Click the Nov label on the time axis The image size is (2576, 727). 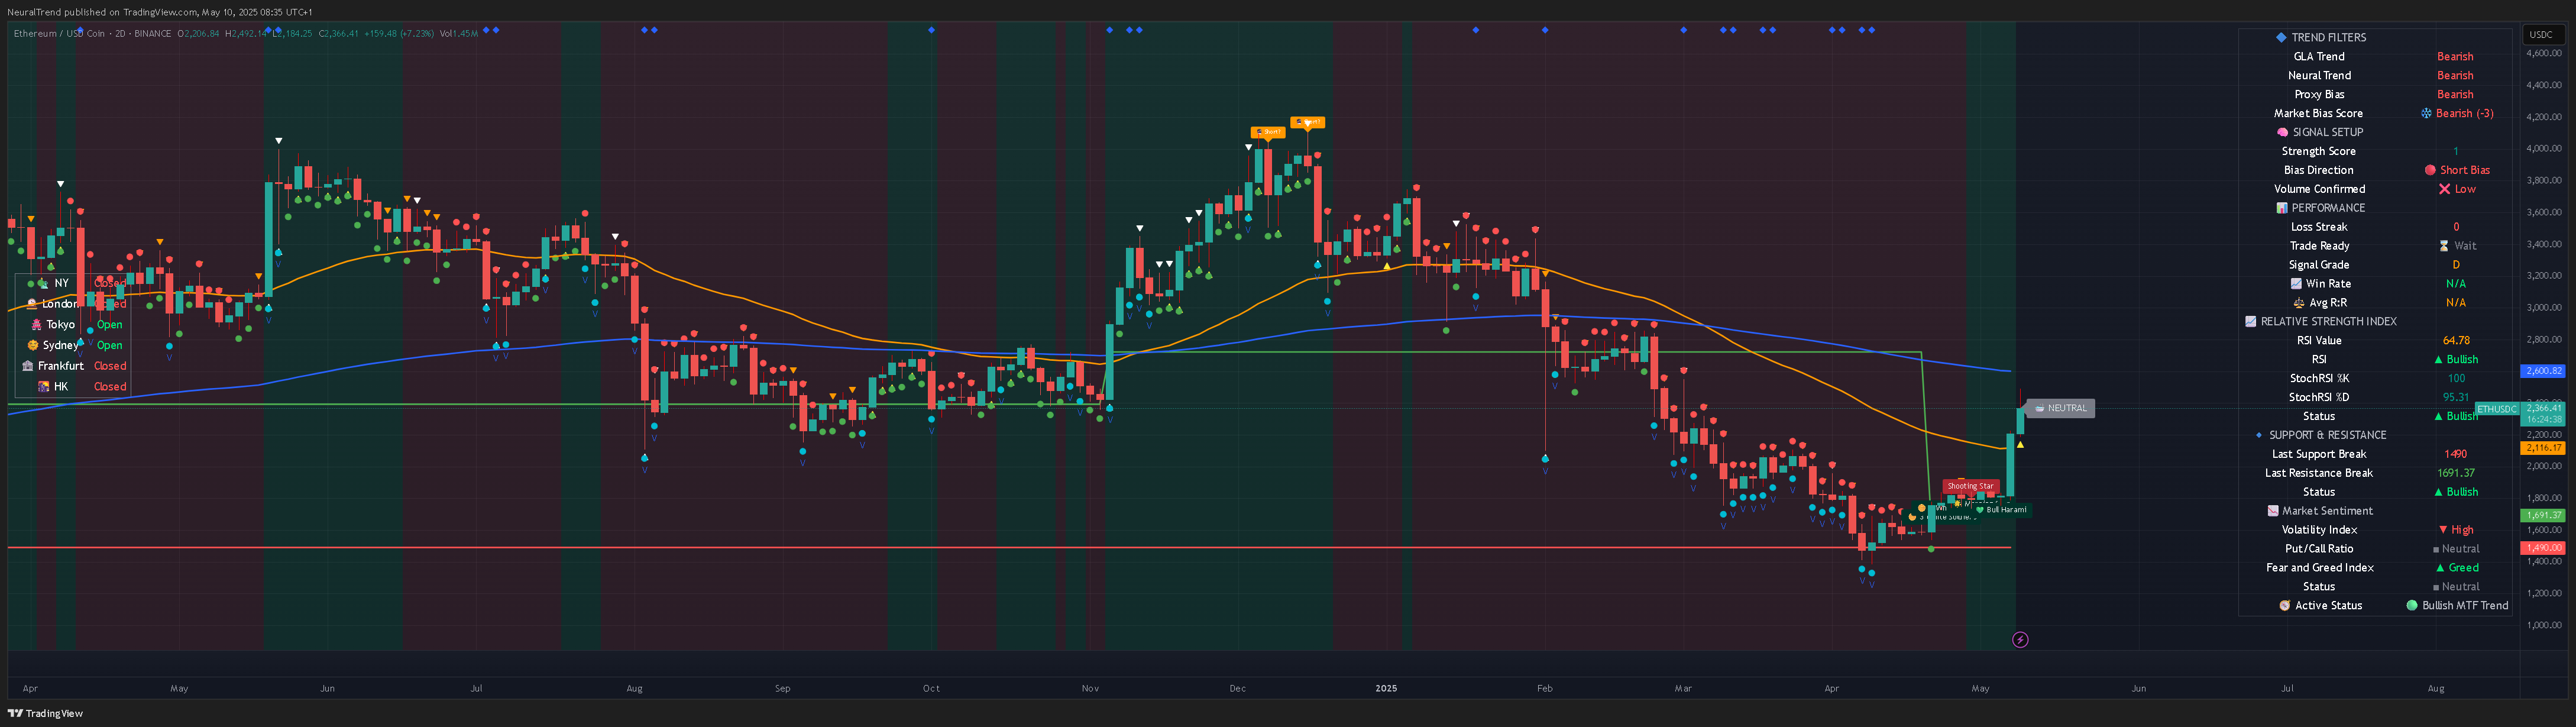point(1090,688)
